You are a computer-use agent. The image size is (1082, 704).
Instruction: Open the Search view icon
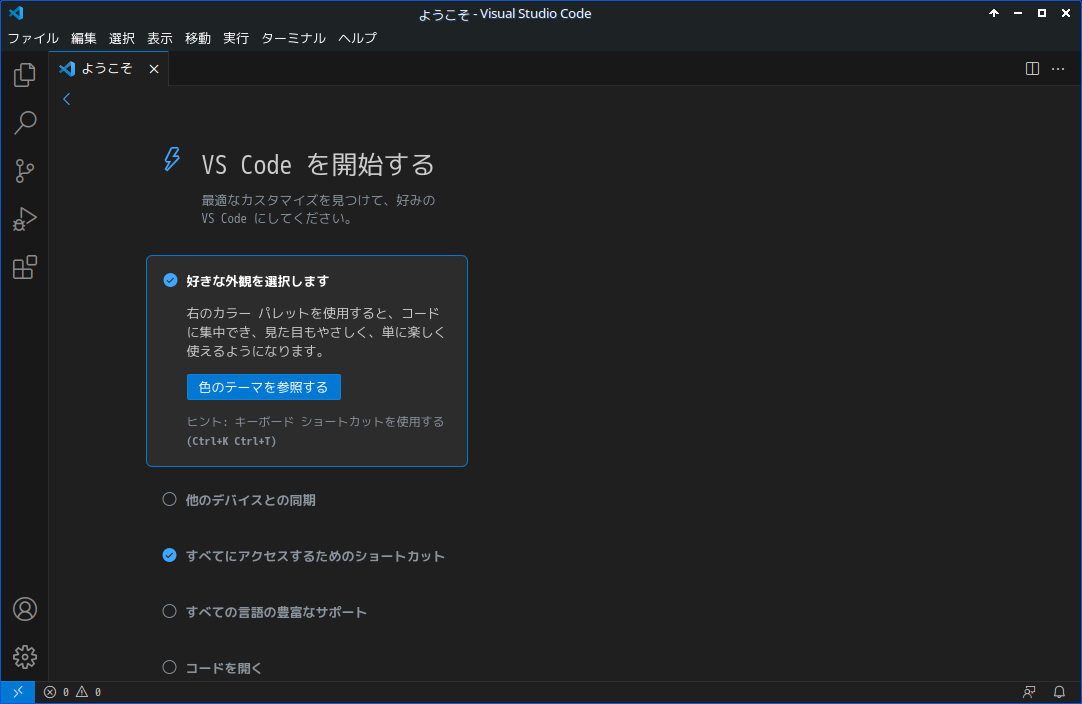click(24, 123)
